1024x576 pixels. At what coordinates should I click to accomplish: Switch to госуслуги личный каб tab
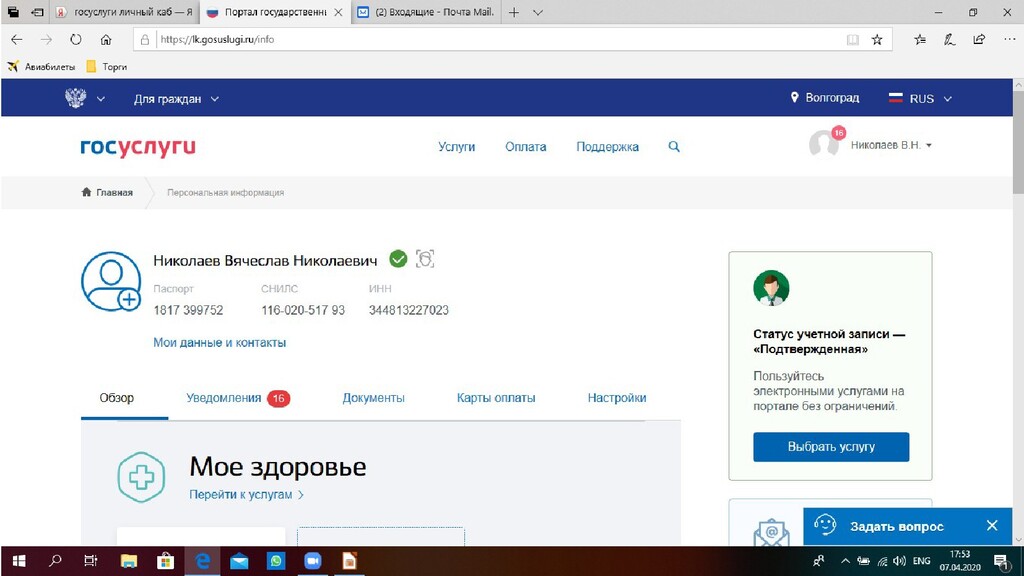coord(124,12)
